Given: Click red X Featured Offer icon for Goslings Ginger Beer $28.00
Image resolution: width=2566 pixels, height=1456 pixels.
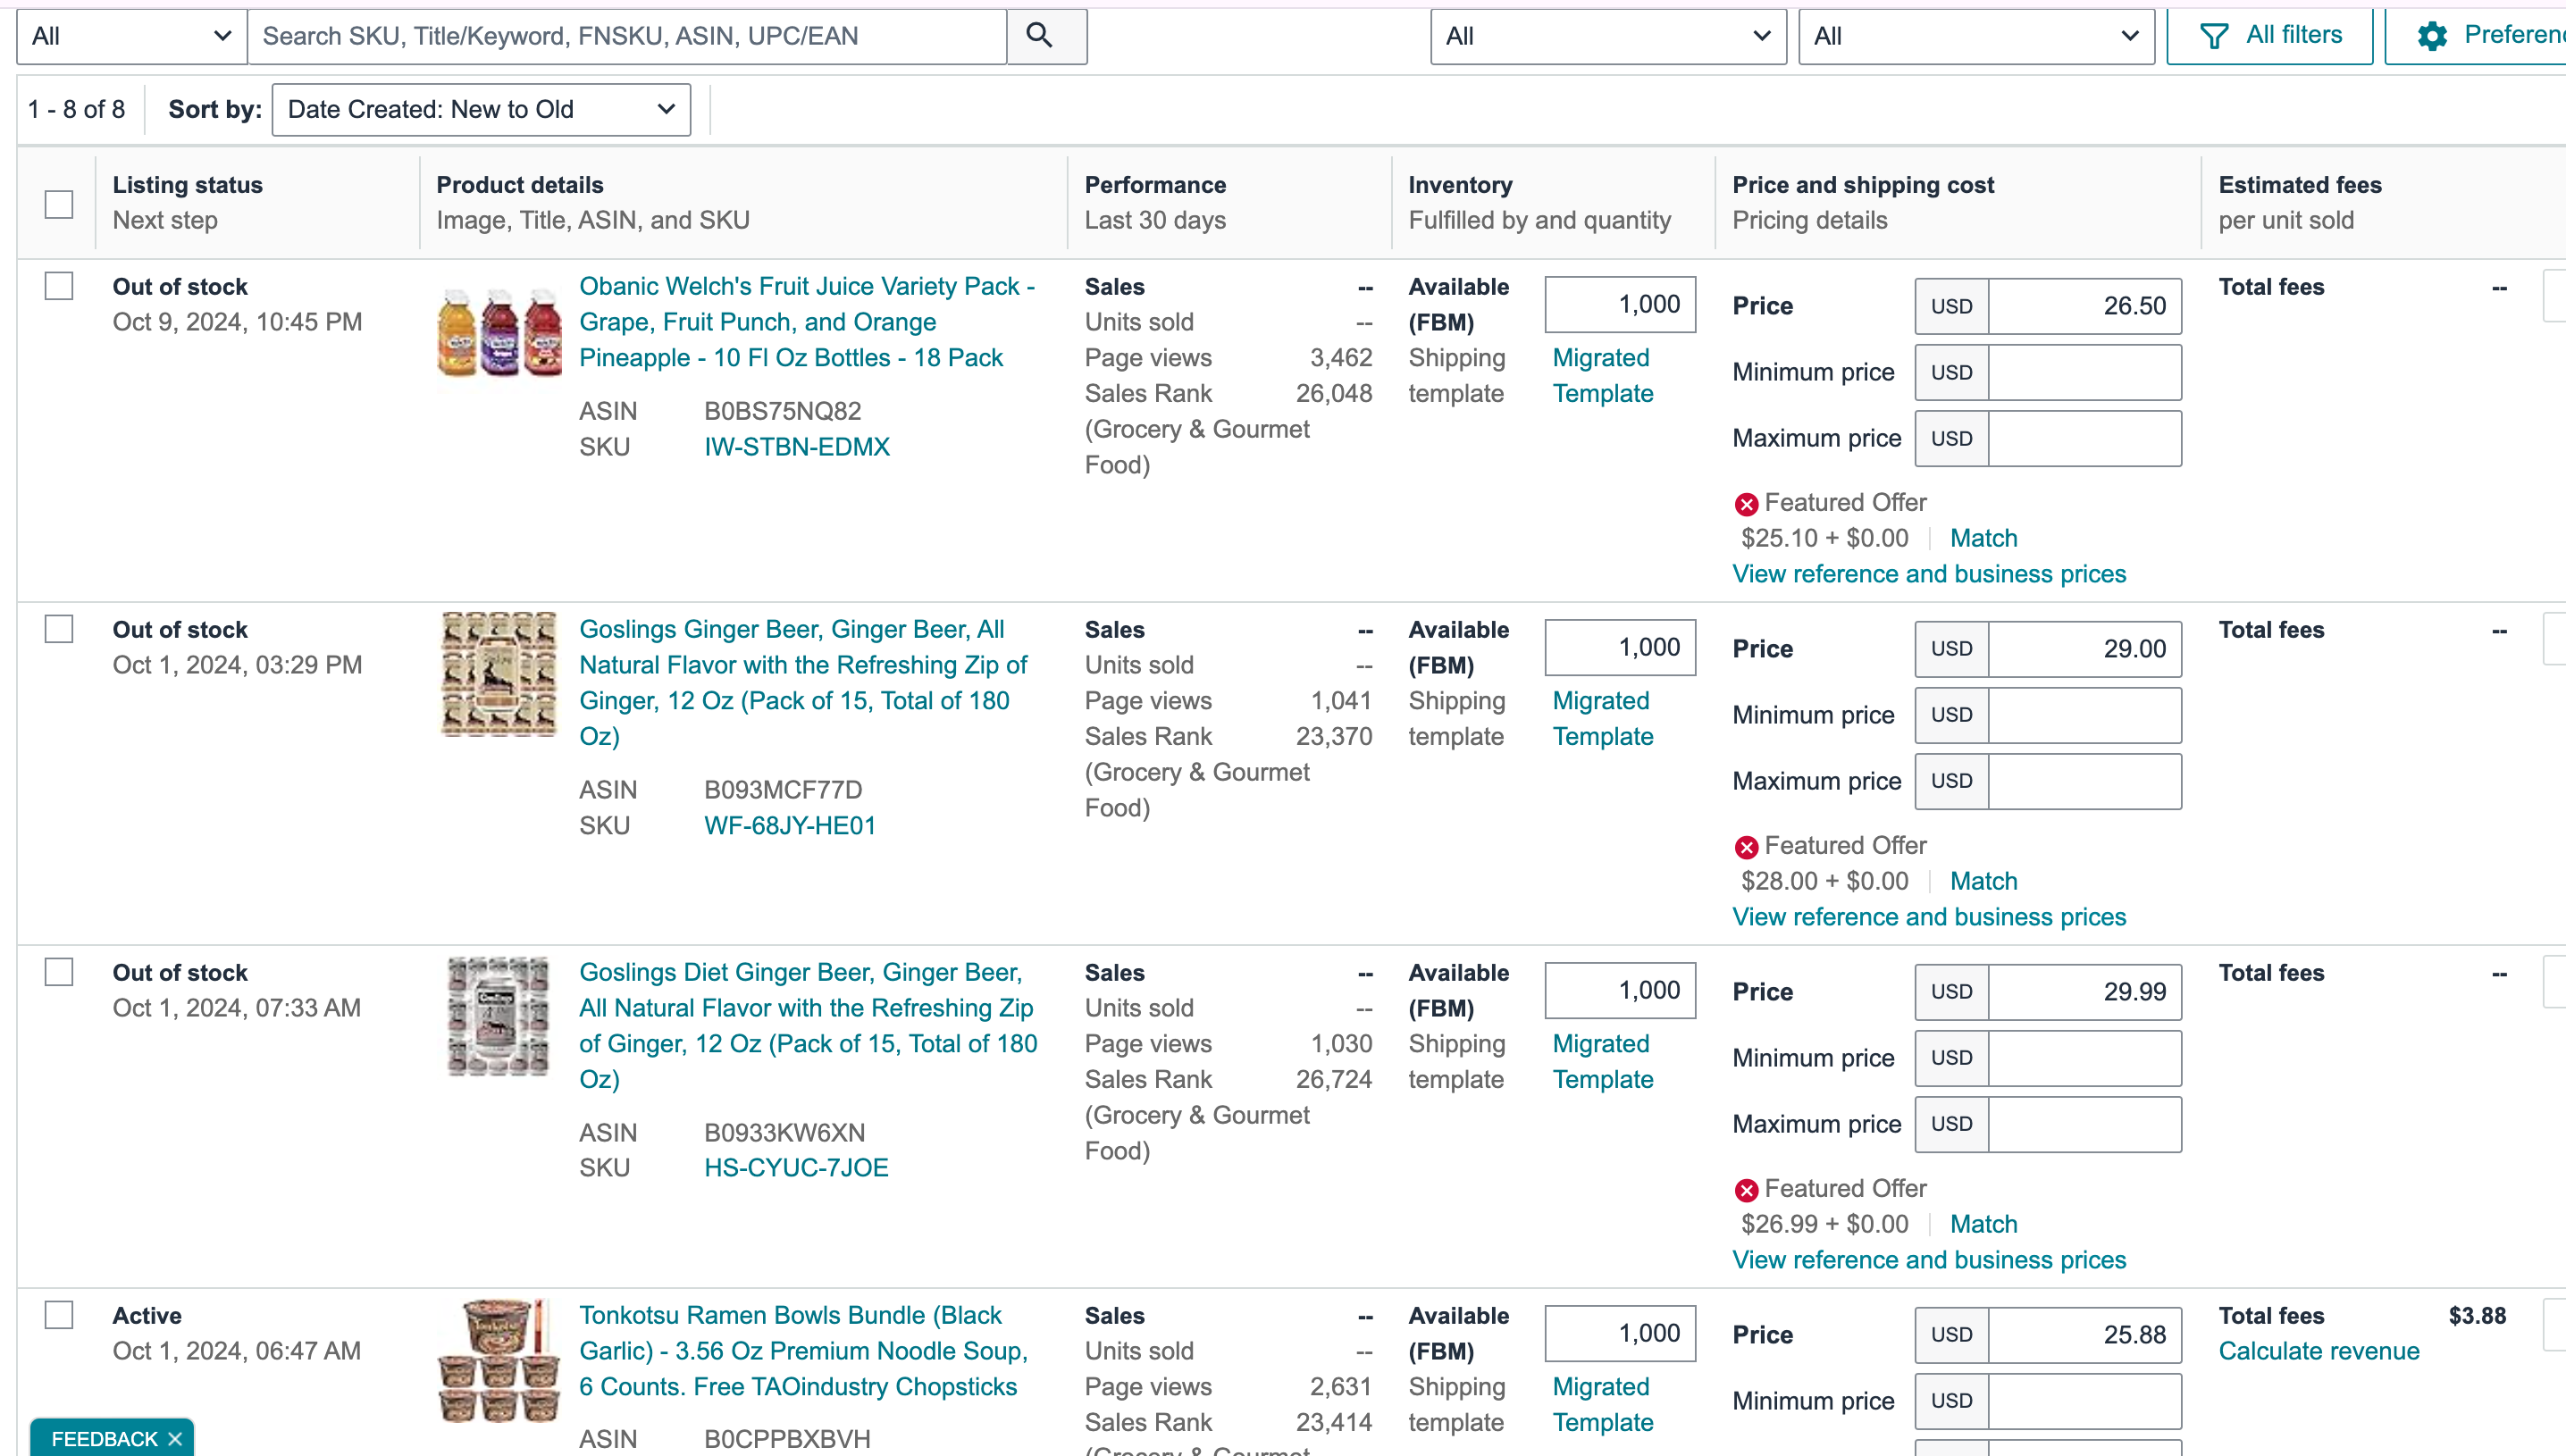Looking at the screenshot, I should [x=1746, y=847].
